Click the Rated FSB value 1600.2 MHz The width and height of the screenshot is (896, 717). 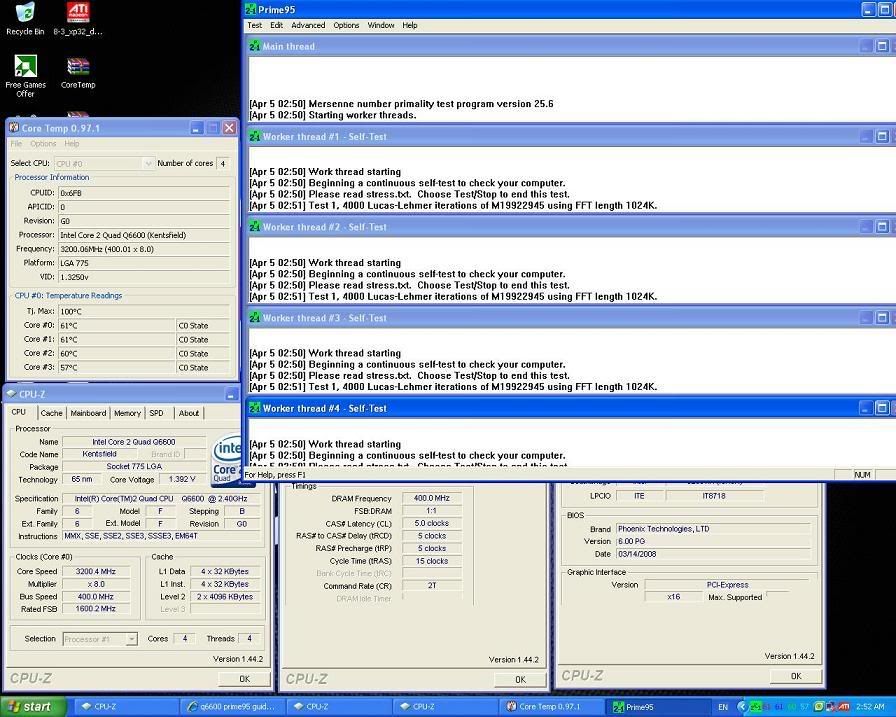pos(96,609)
